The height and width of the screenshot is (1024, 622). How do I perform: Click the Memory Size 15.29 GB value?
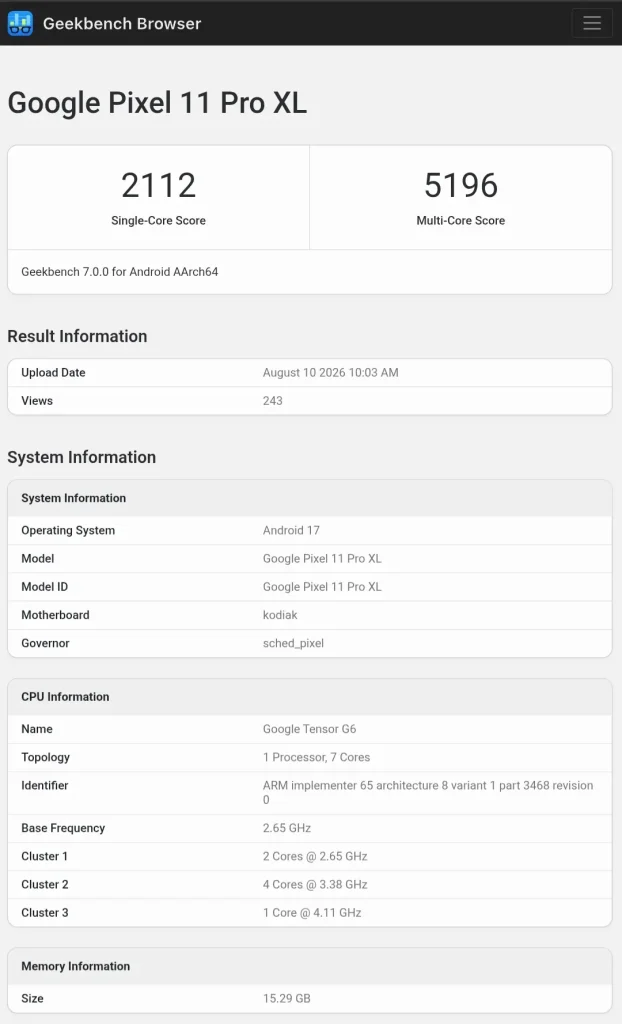tap(286, 999)
